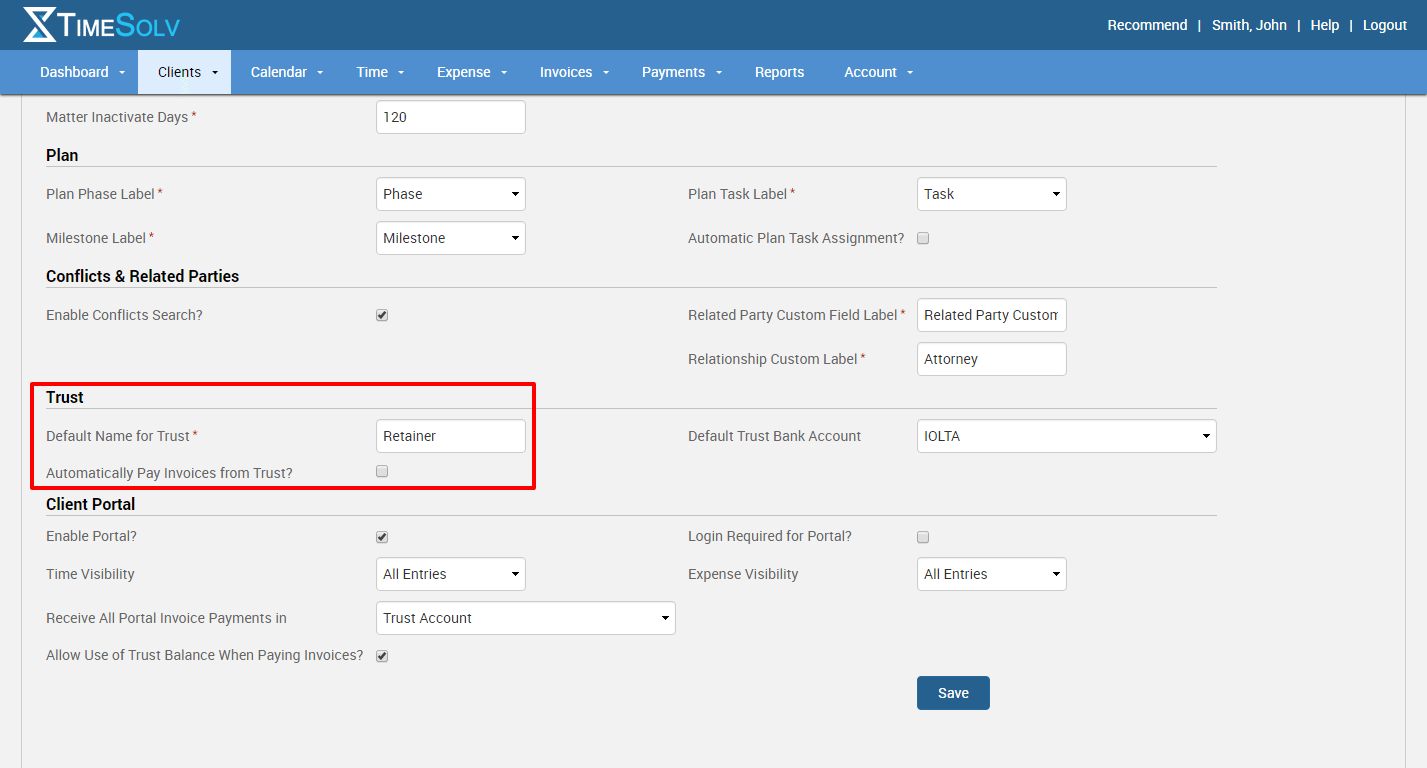Viewport: 1427px width, 768px height.
Task: Click the Logout link
Action: pyautogui.click(x=1384, y=24)
